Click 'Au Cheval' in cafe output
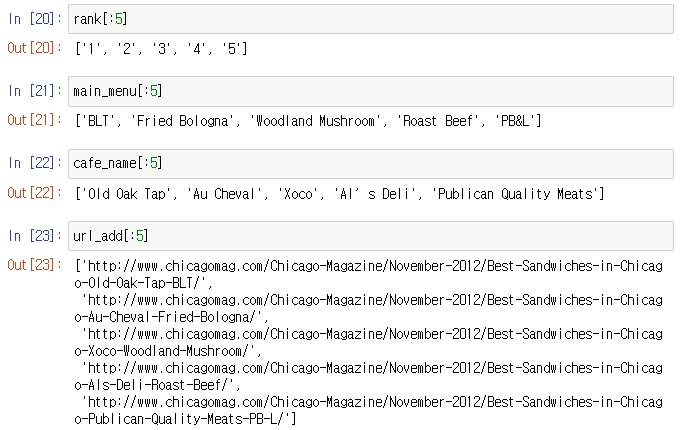This screenshot has height=430, width=681. coord(224,194)
